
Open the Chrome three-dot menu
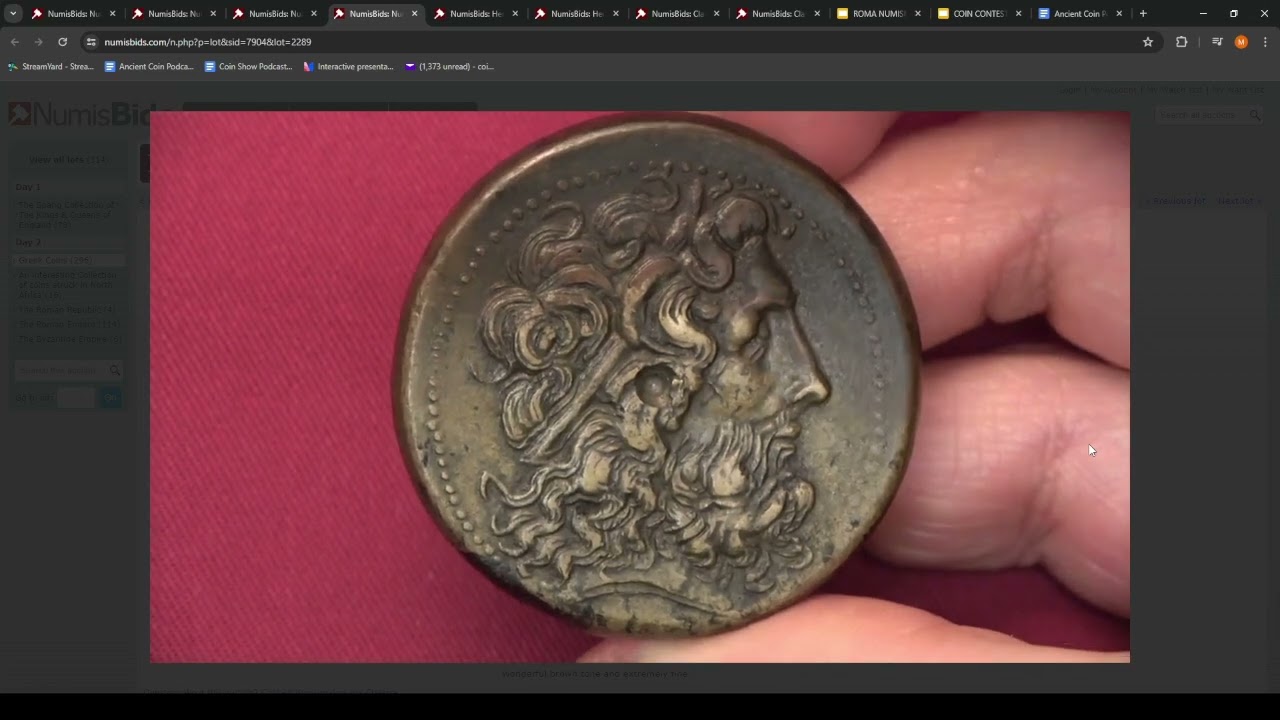pos(1265,42)
